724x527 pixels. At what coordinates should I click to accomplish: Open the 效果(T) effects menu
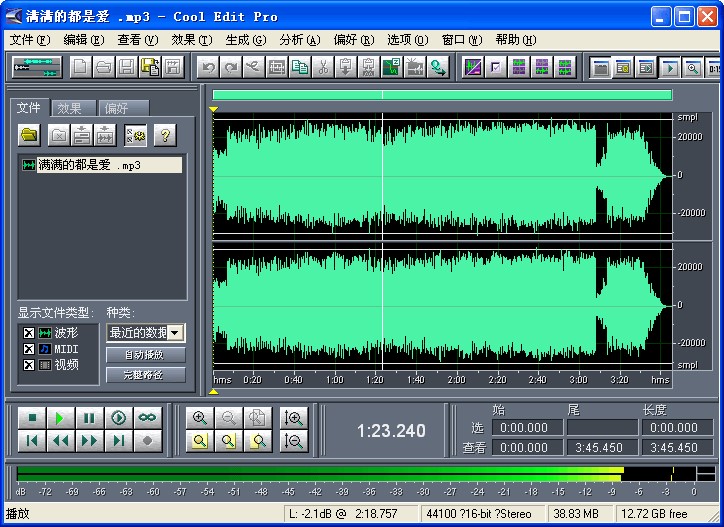point(191,40)
